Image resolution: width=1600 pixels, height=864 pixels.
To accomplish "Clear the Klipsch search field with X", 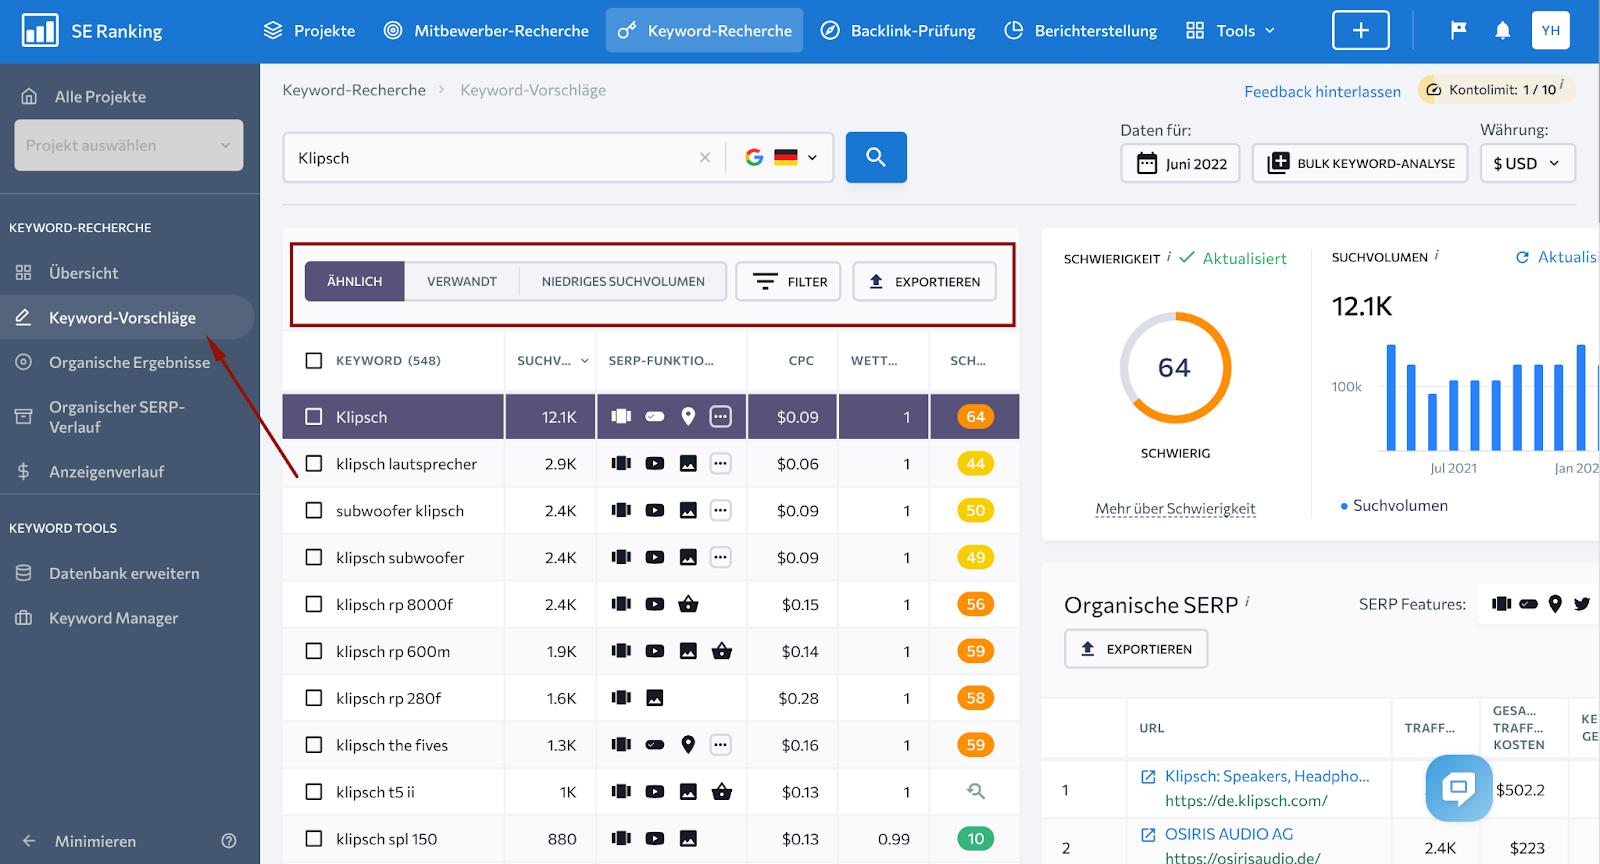I will (705, 157).
